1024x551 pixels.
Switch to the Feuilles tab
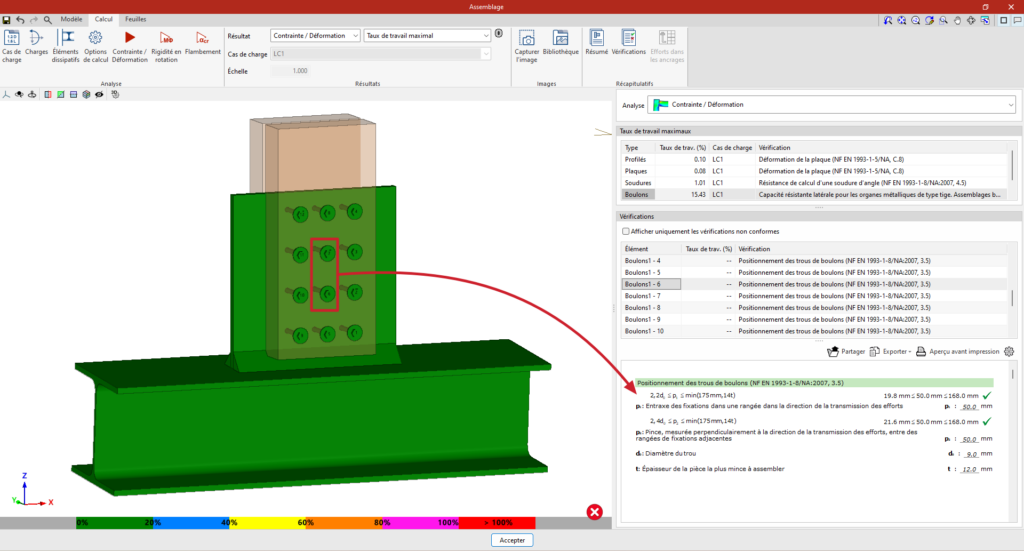[x=135, y=19]
